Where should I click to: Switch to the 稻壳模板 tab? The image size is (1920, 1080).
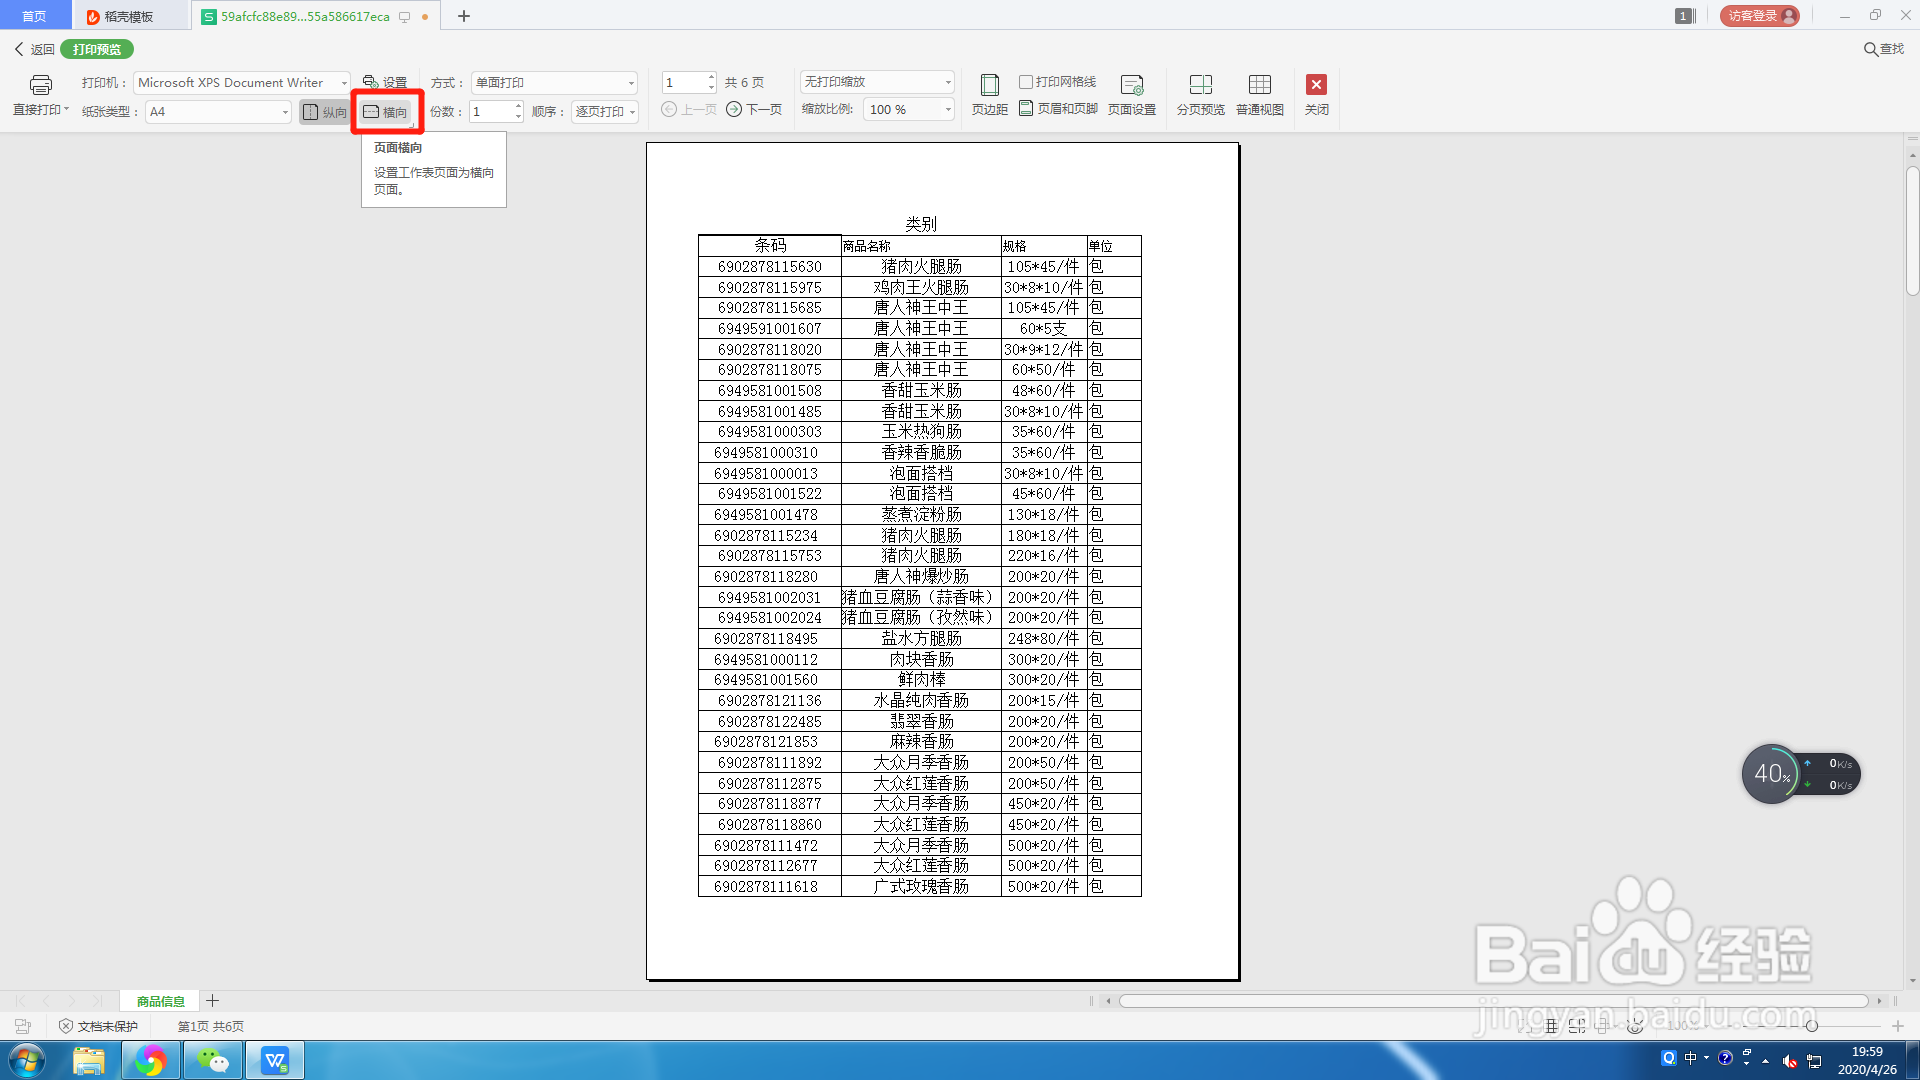click(x=128, y=16)
